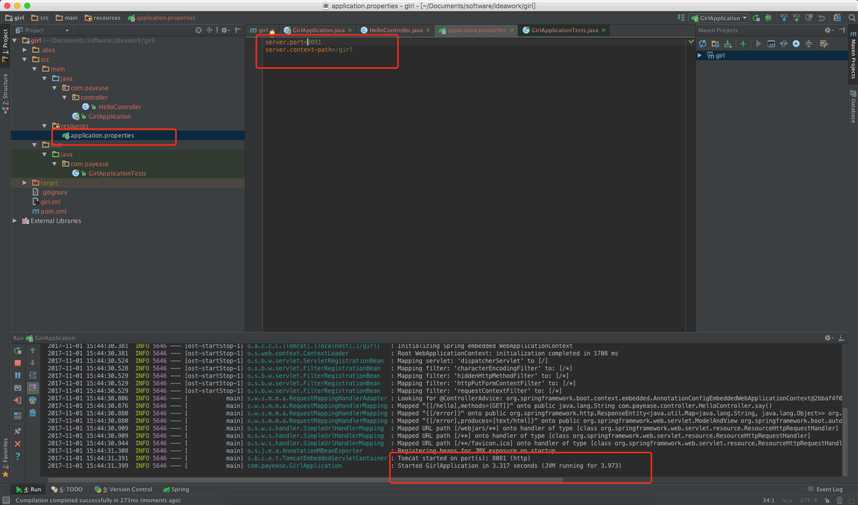Click the help question mark in Run panel
Image resolution: width=858 pixels, height=505 pixels.
(18, 456)
